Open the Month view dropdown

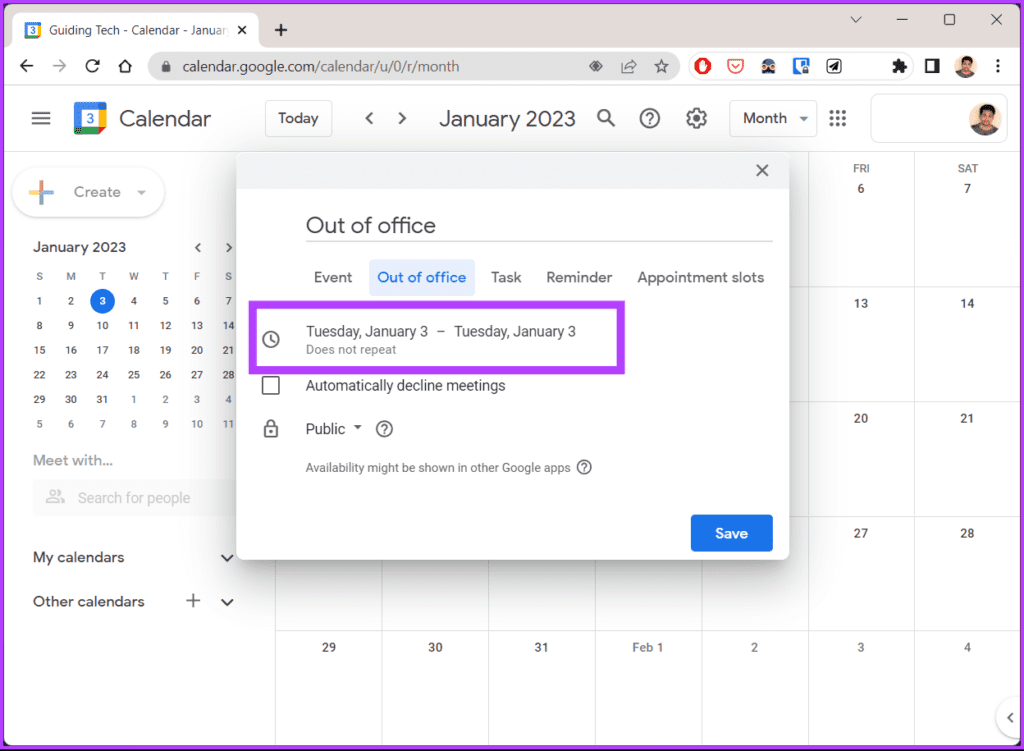pyautogui.click(x=773, y=118)
